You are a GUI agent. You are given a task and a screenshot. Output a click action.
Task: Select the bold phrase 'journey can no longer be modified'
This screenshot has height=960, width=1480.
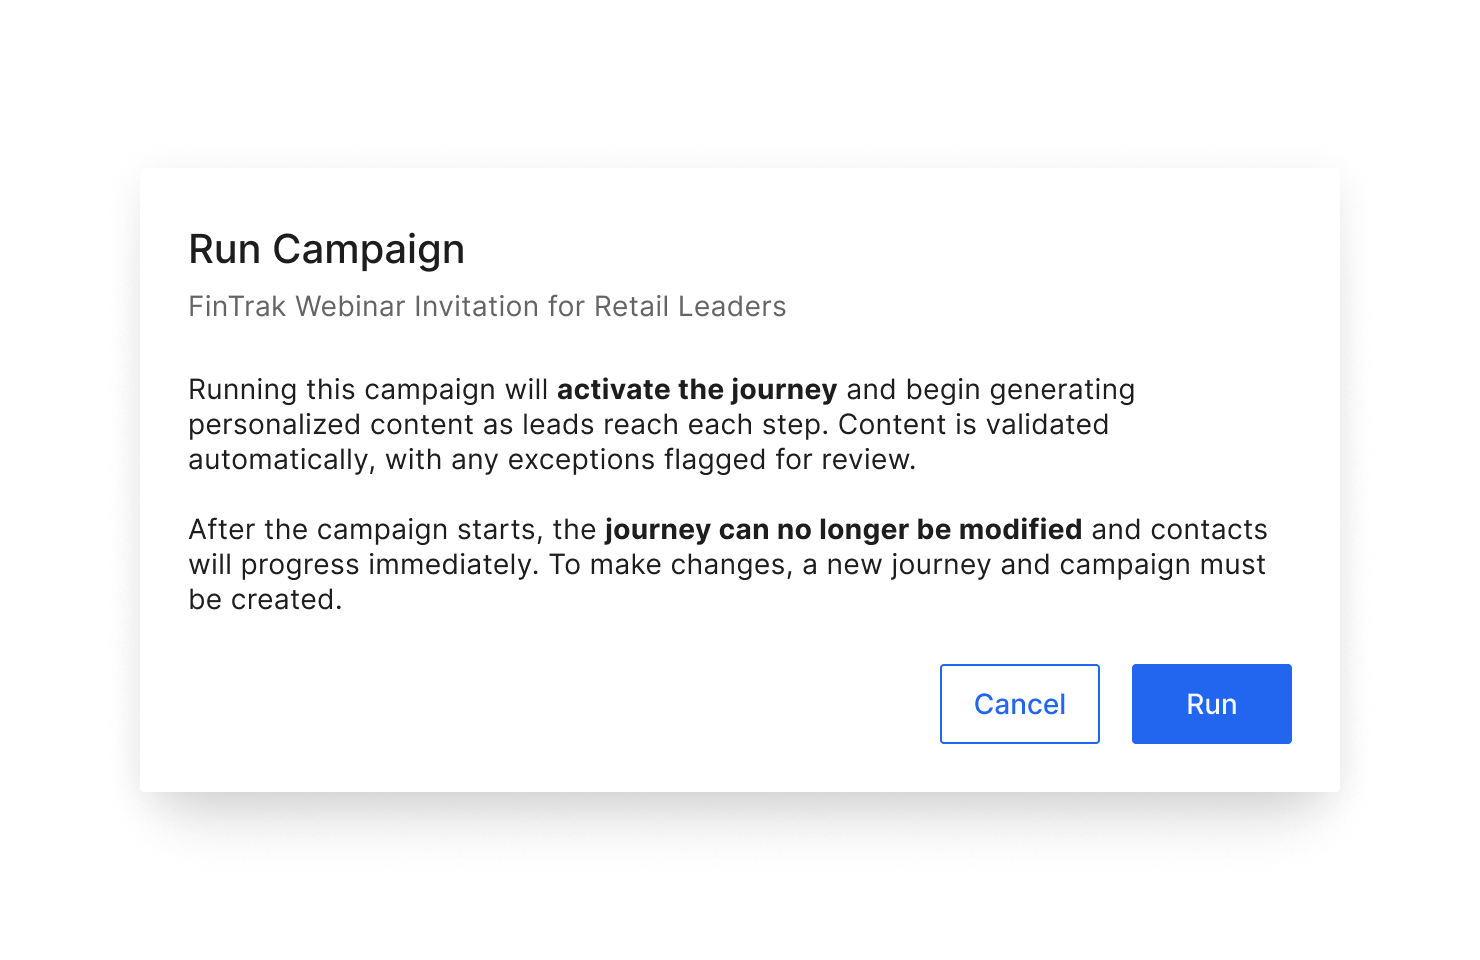(x=844, y=529)
